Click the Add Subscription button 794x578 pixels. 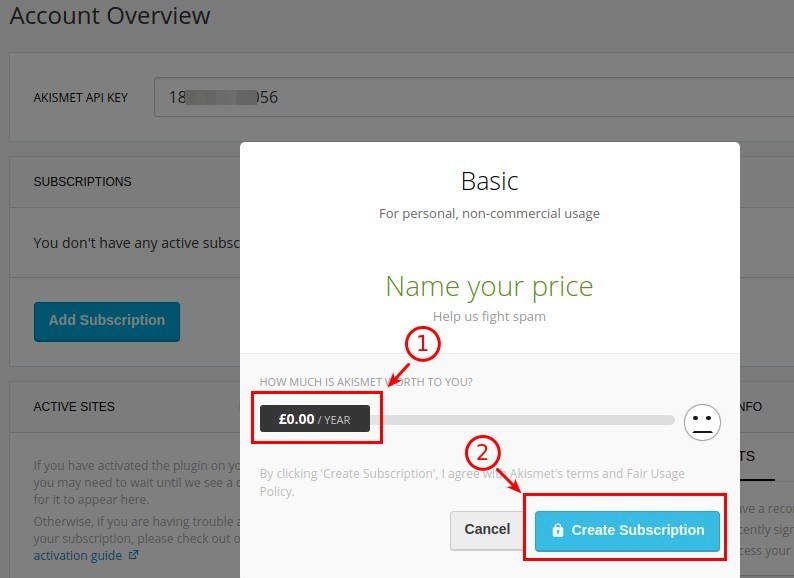point(107,321)
